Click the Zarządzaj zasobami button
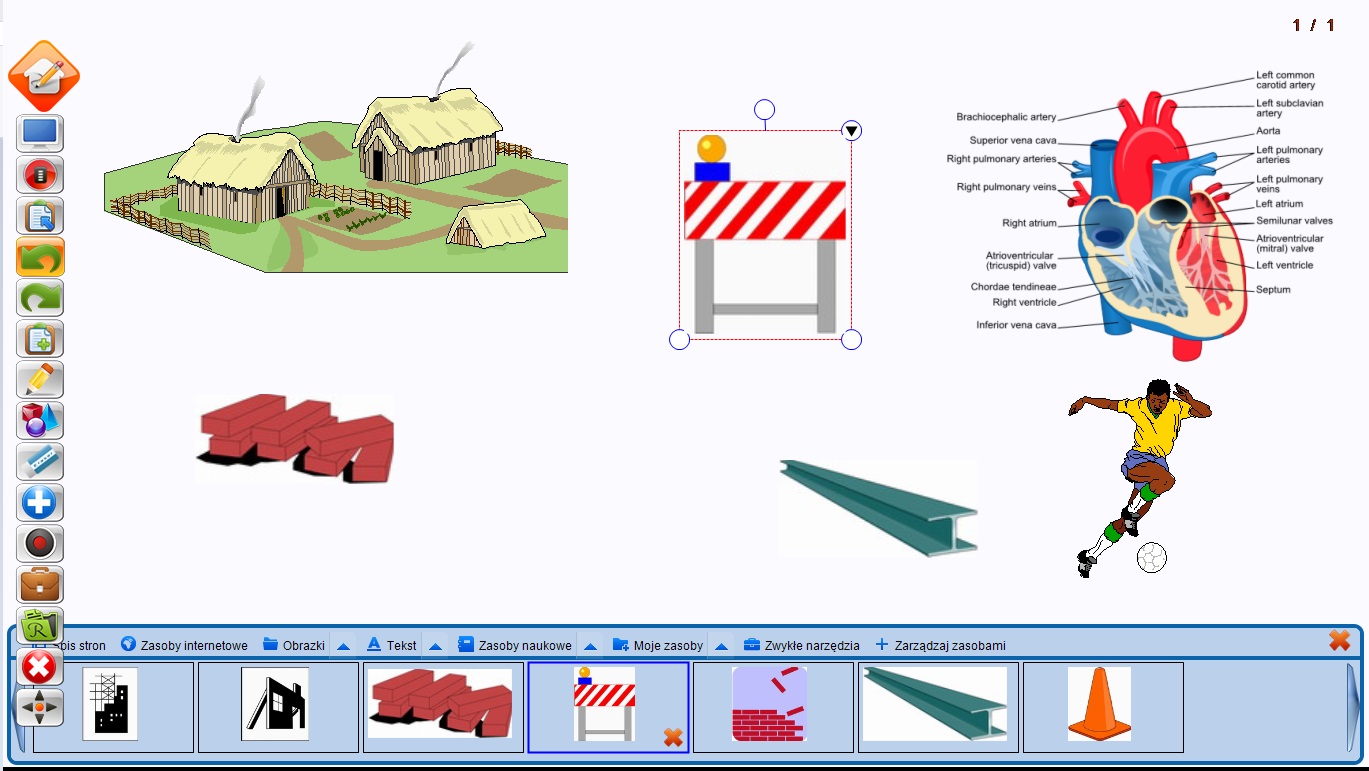The image size is (1369, 771). [x=940, y=645]
